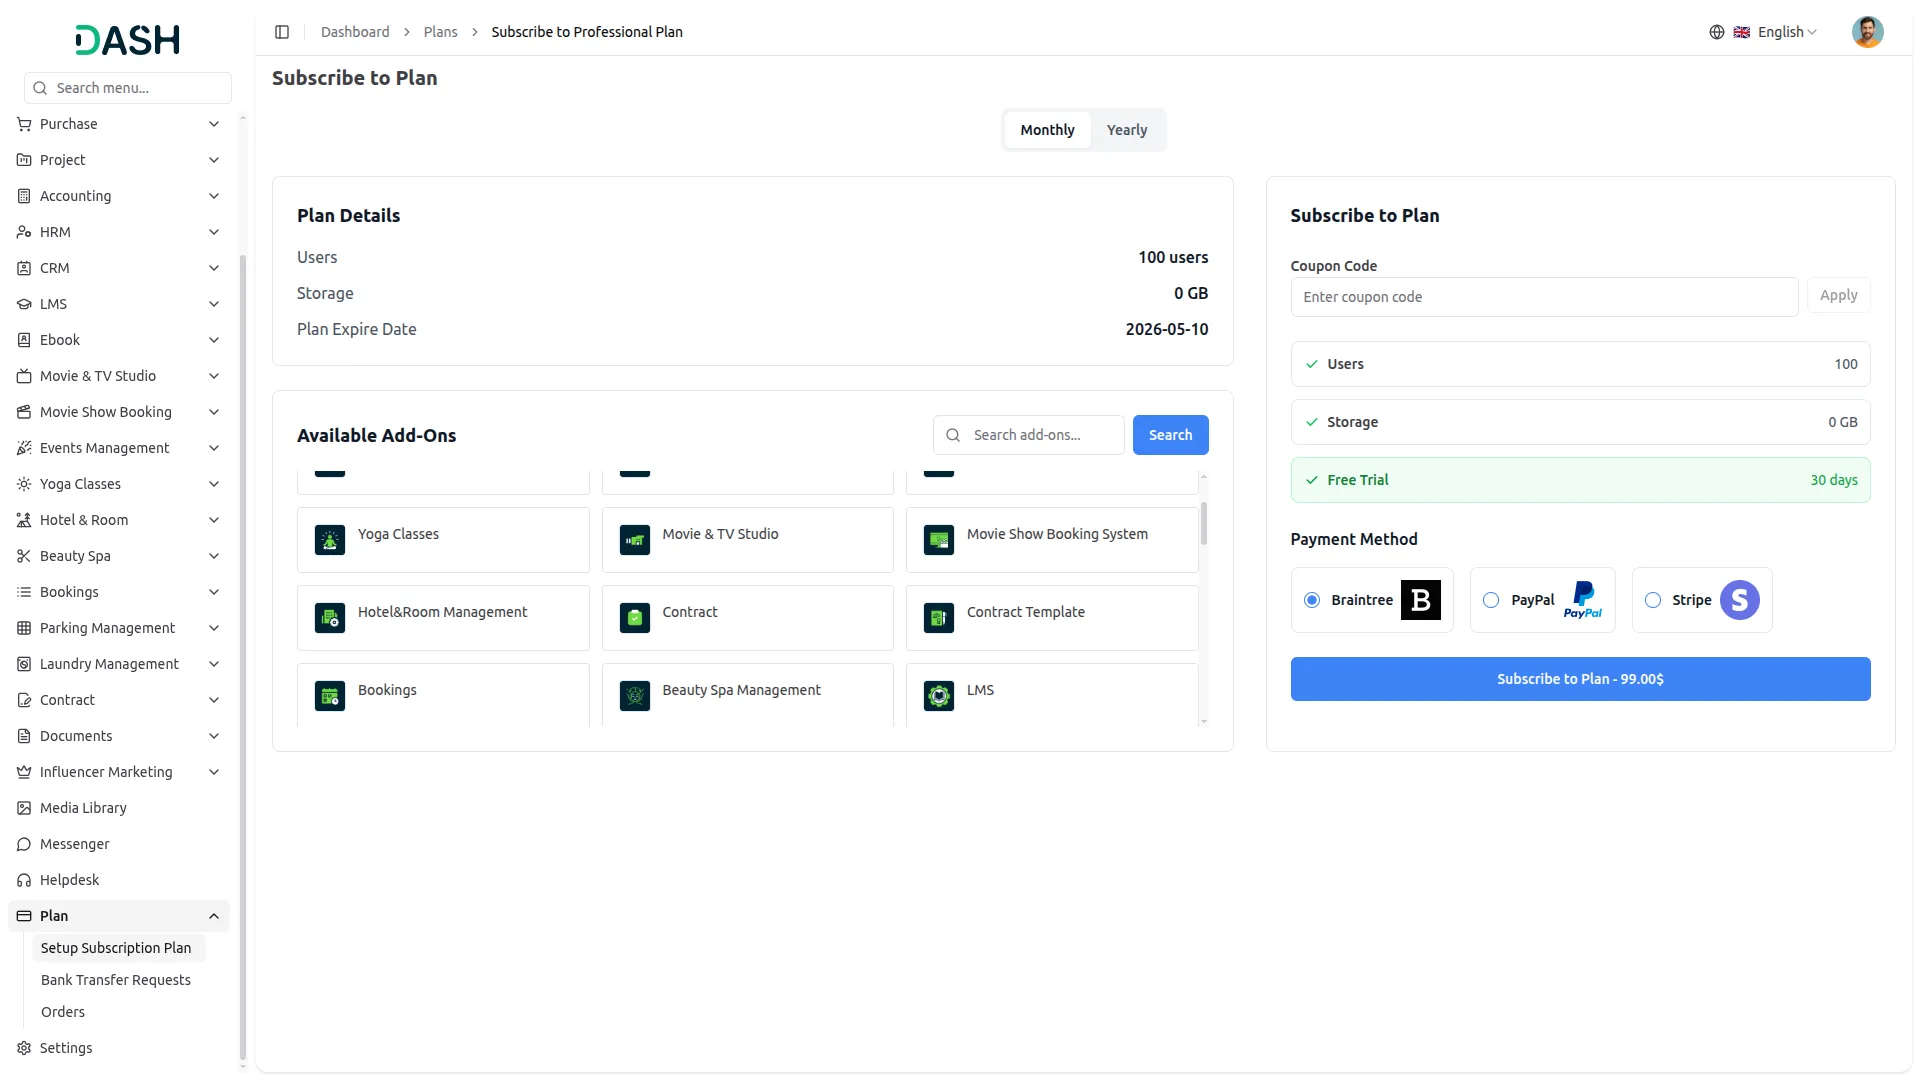Click the Contract Template add-on icon
The height and width of the screenshot is (1080, 1920).
tap(939, 618)
